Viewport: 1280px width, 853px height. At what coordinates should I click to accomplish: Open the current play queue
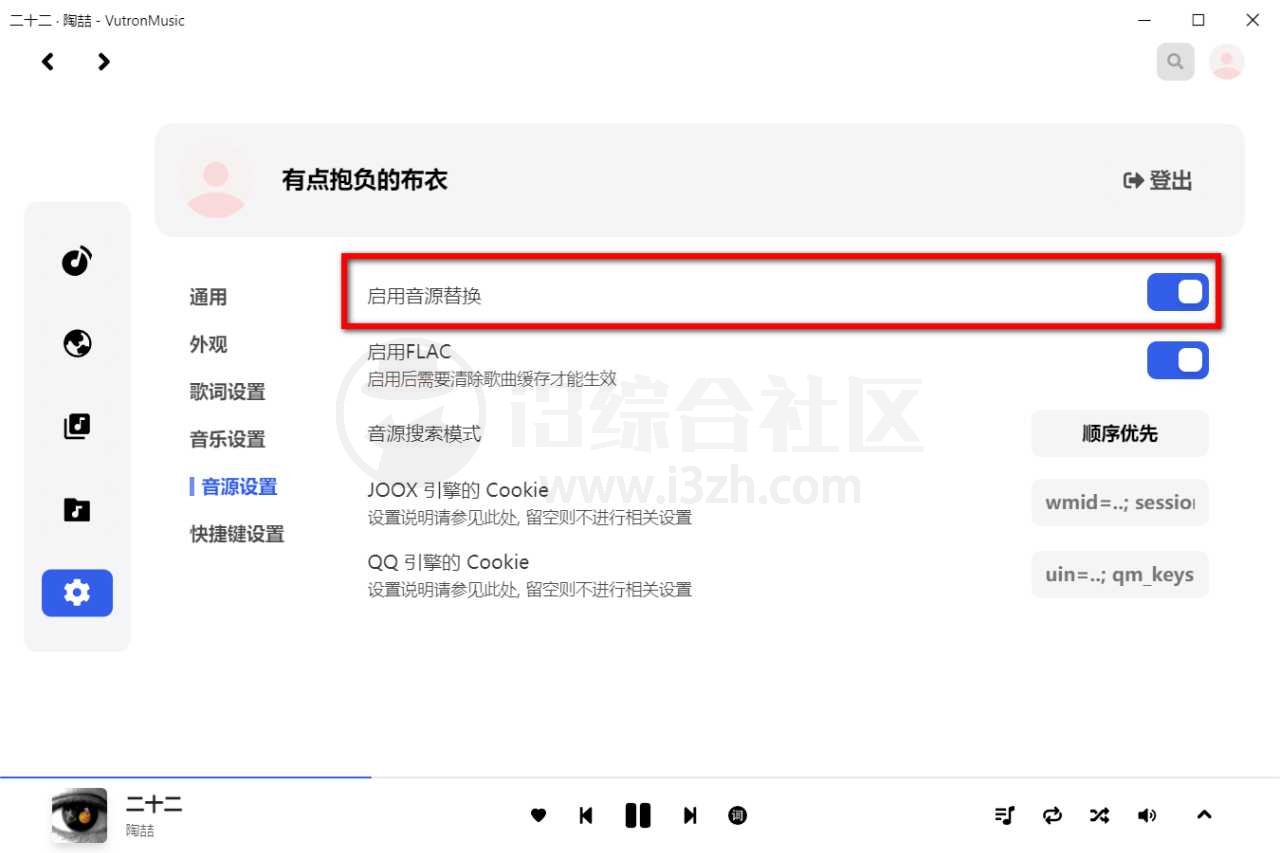pos(1004,815)
